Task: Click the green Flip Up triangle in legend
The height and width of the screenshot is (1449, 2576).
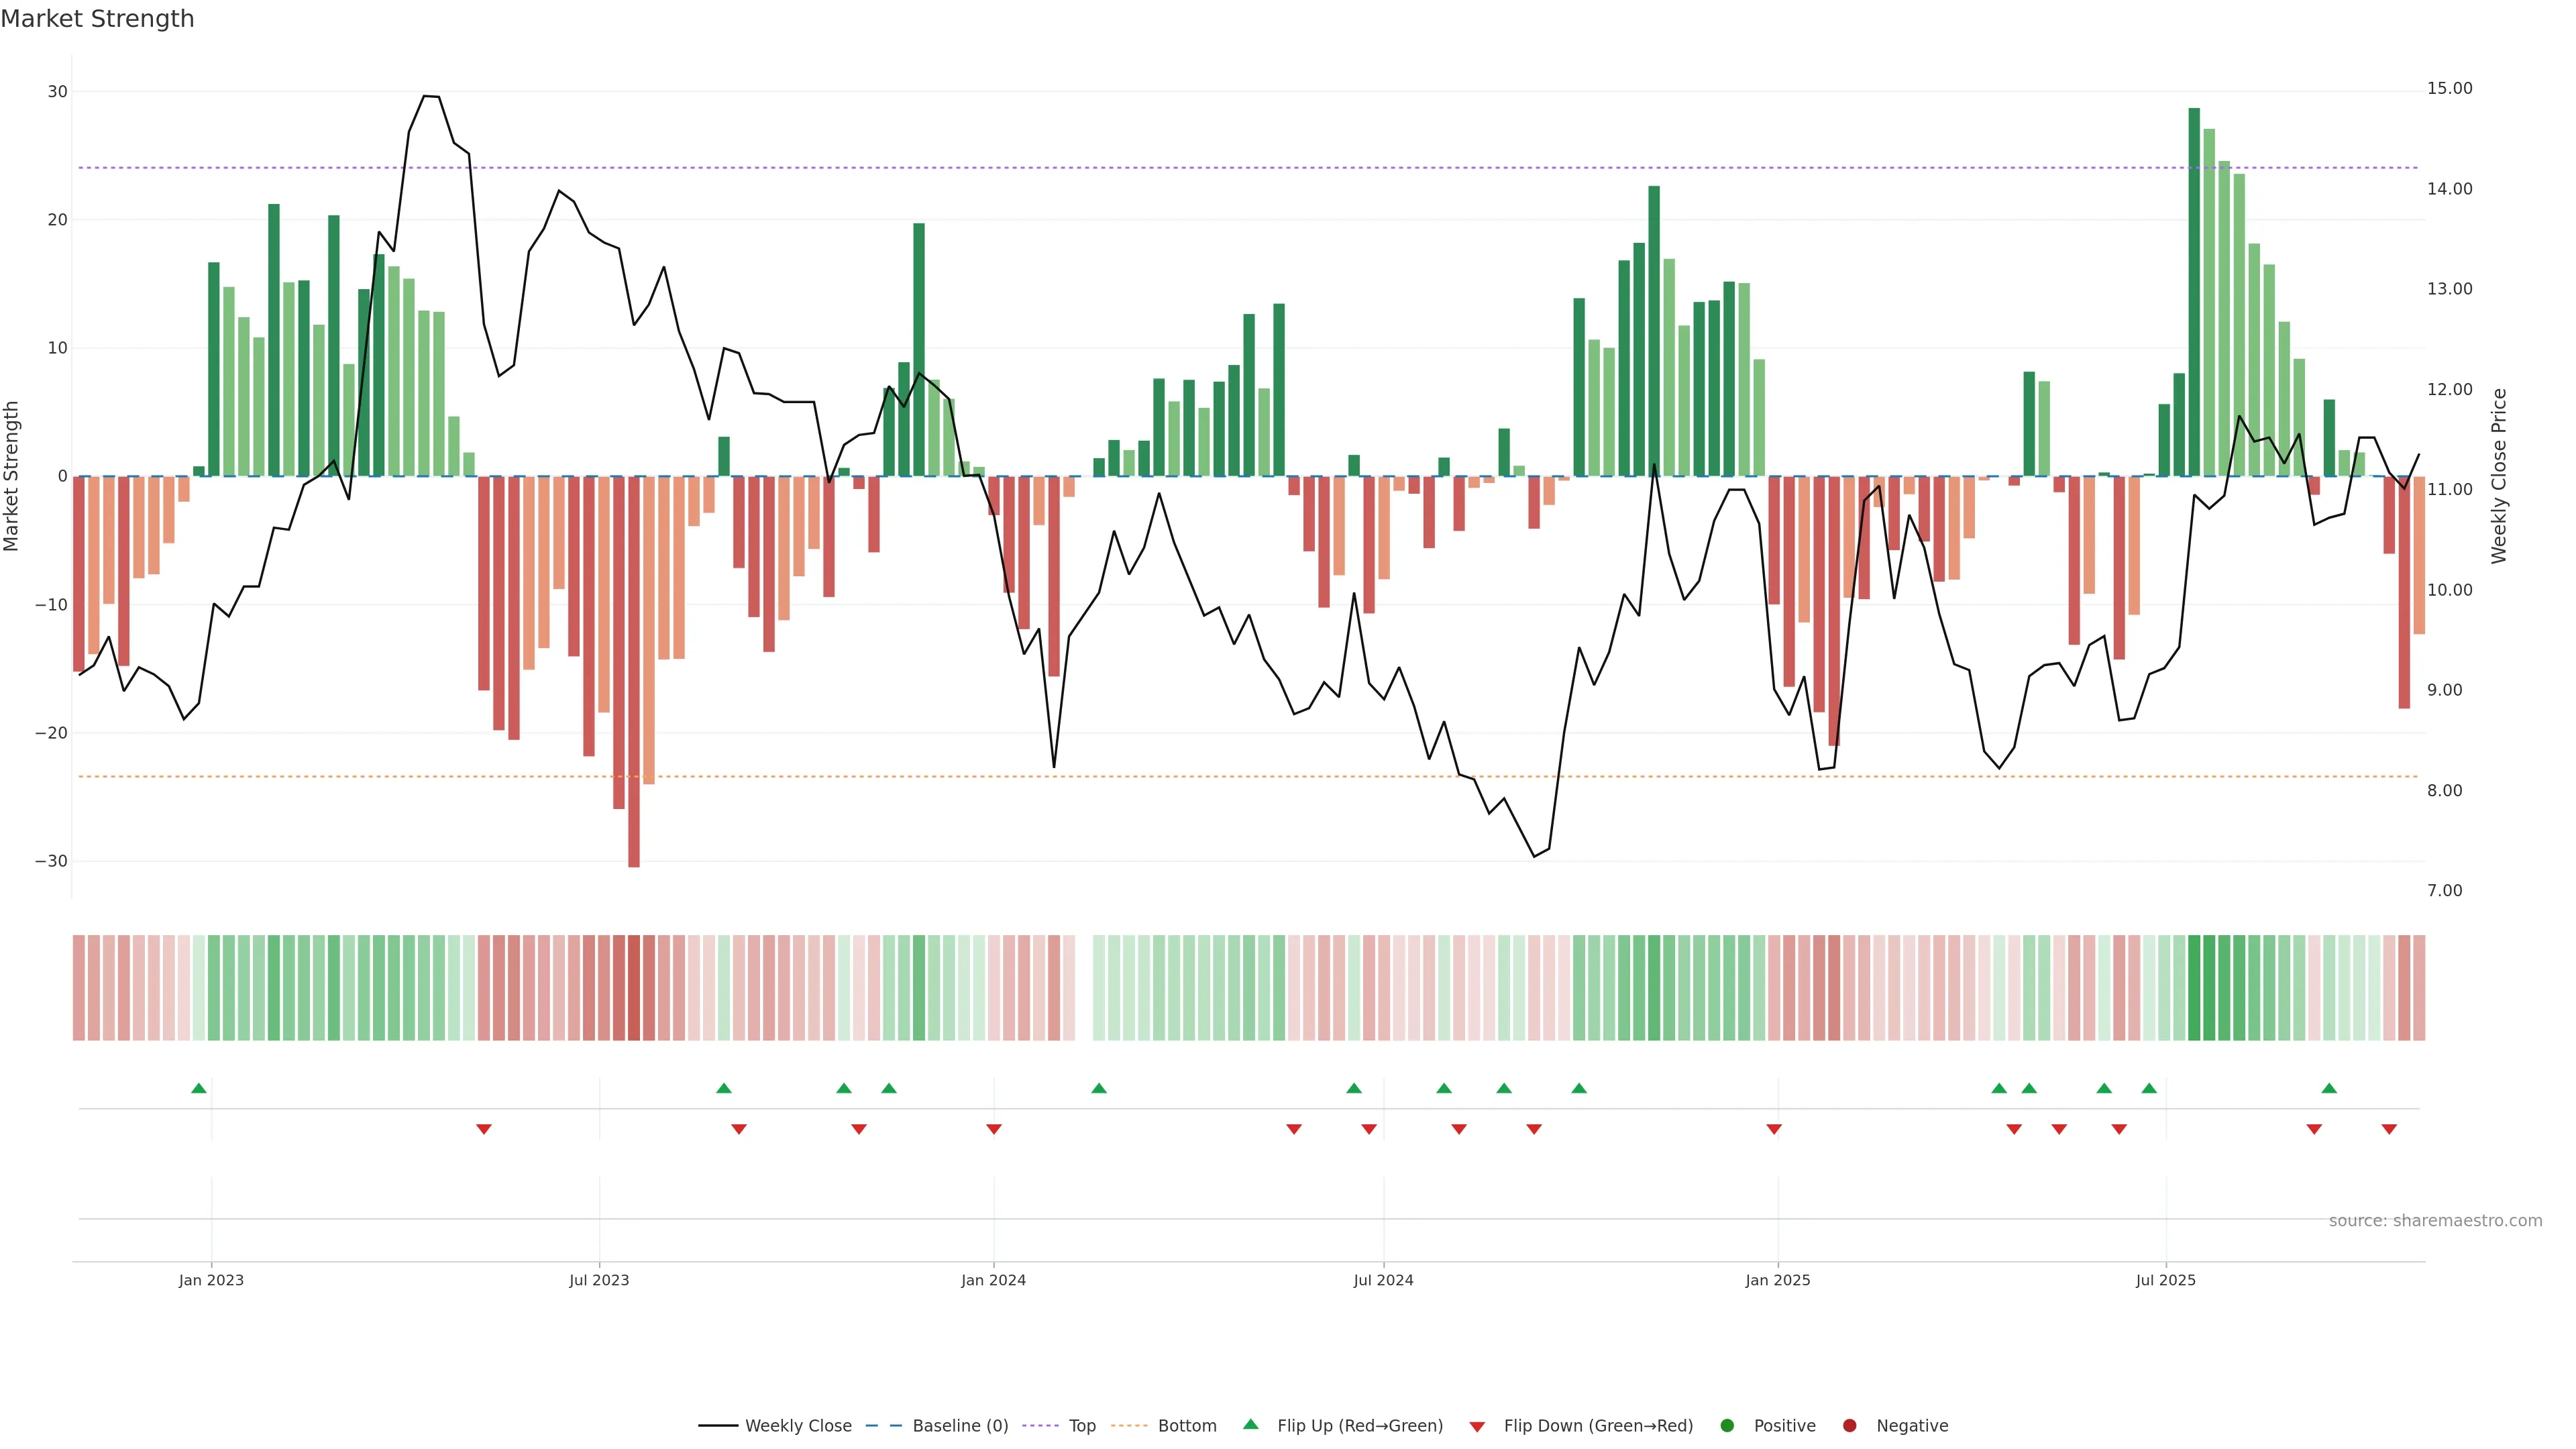Action: [x=1250, y=1424]
